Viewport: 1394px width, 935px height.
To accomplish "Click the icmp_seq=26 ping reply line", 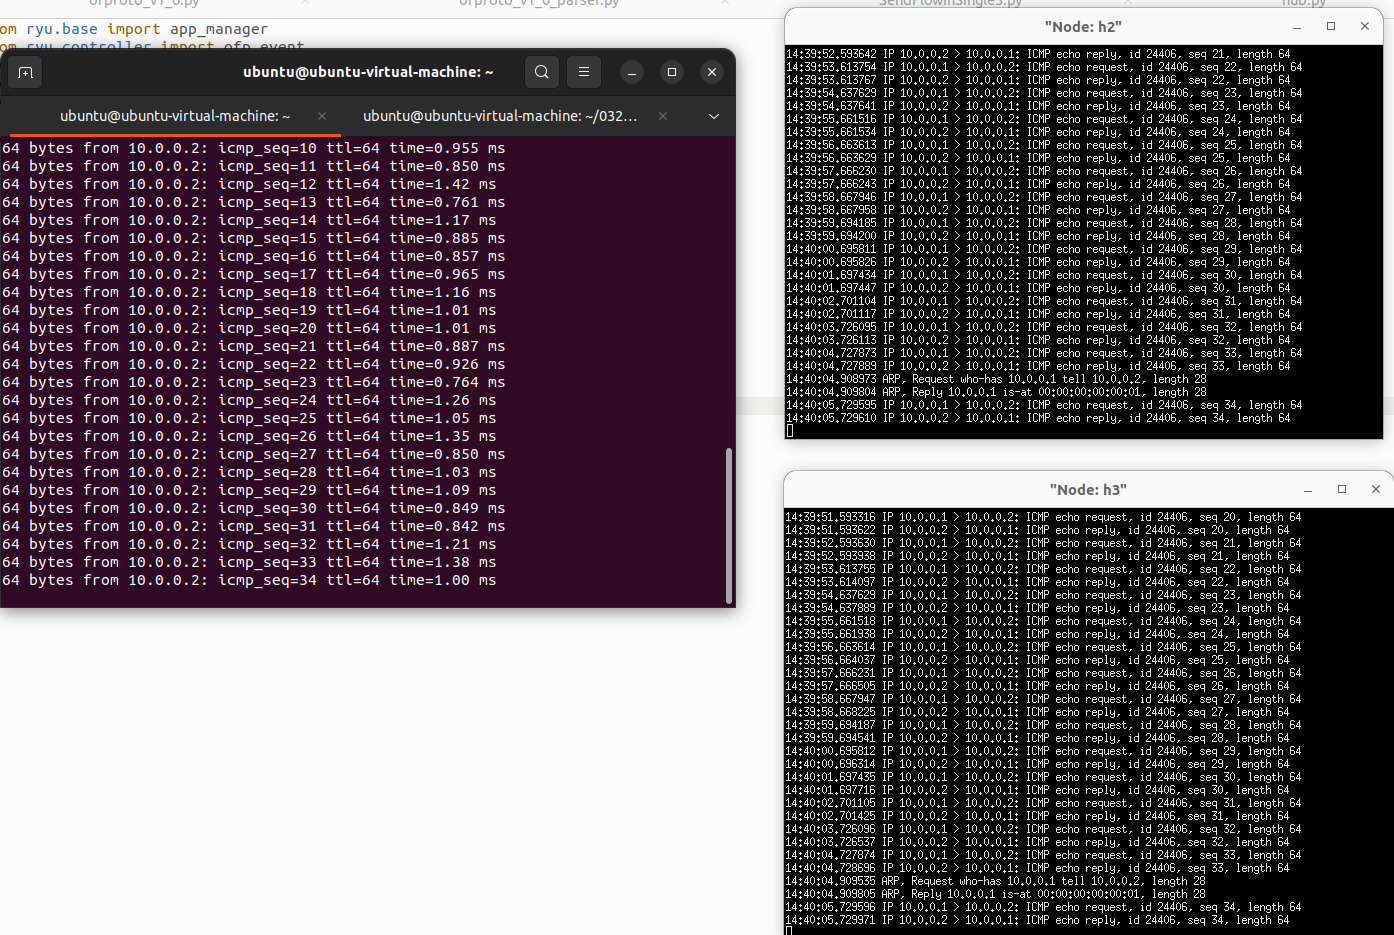I will pyautogui.click(x=249, y=436).
